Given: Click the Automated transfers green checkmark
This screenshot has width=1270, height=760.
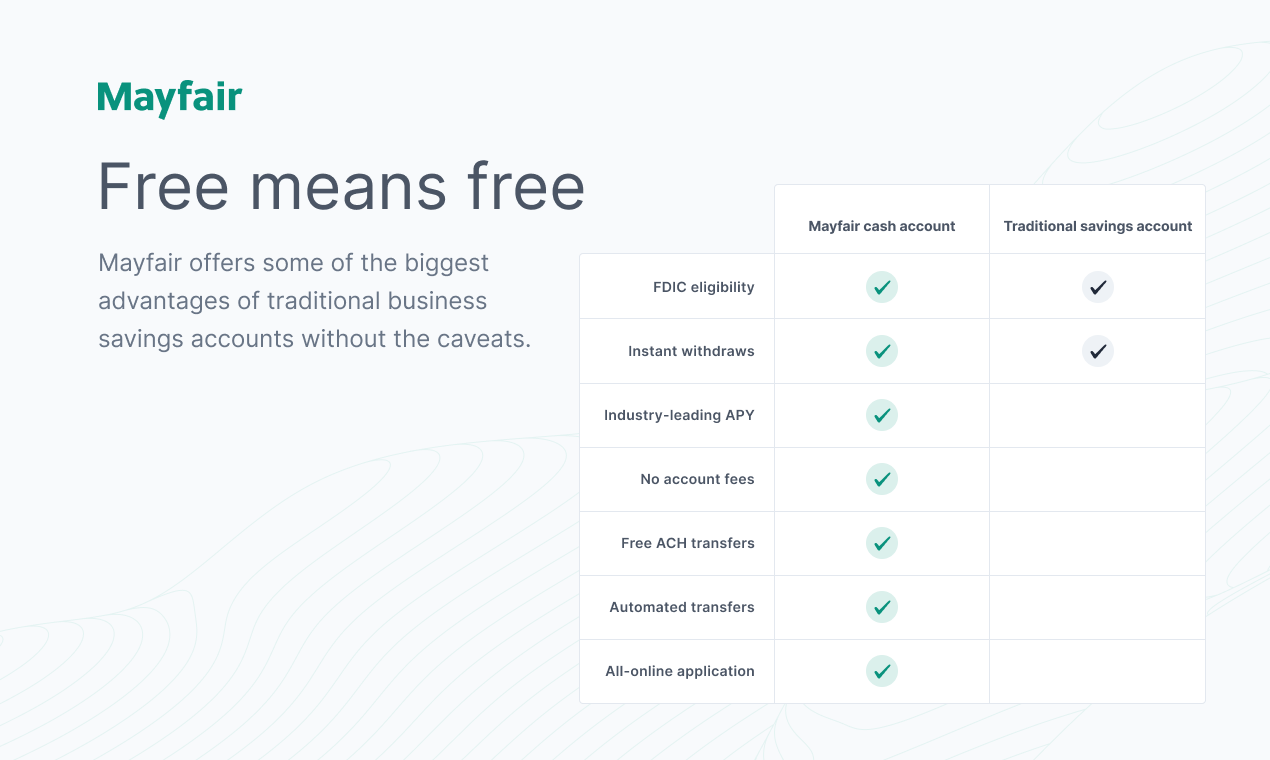Looking at the screenshot, I should coord(882,607).
